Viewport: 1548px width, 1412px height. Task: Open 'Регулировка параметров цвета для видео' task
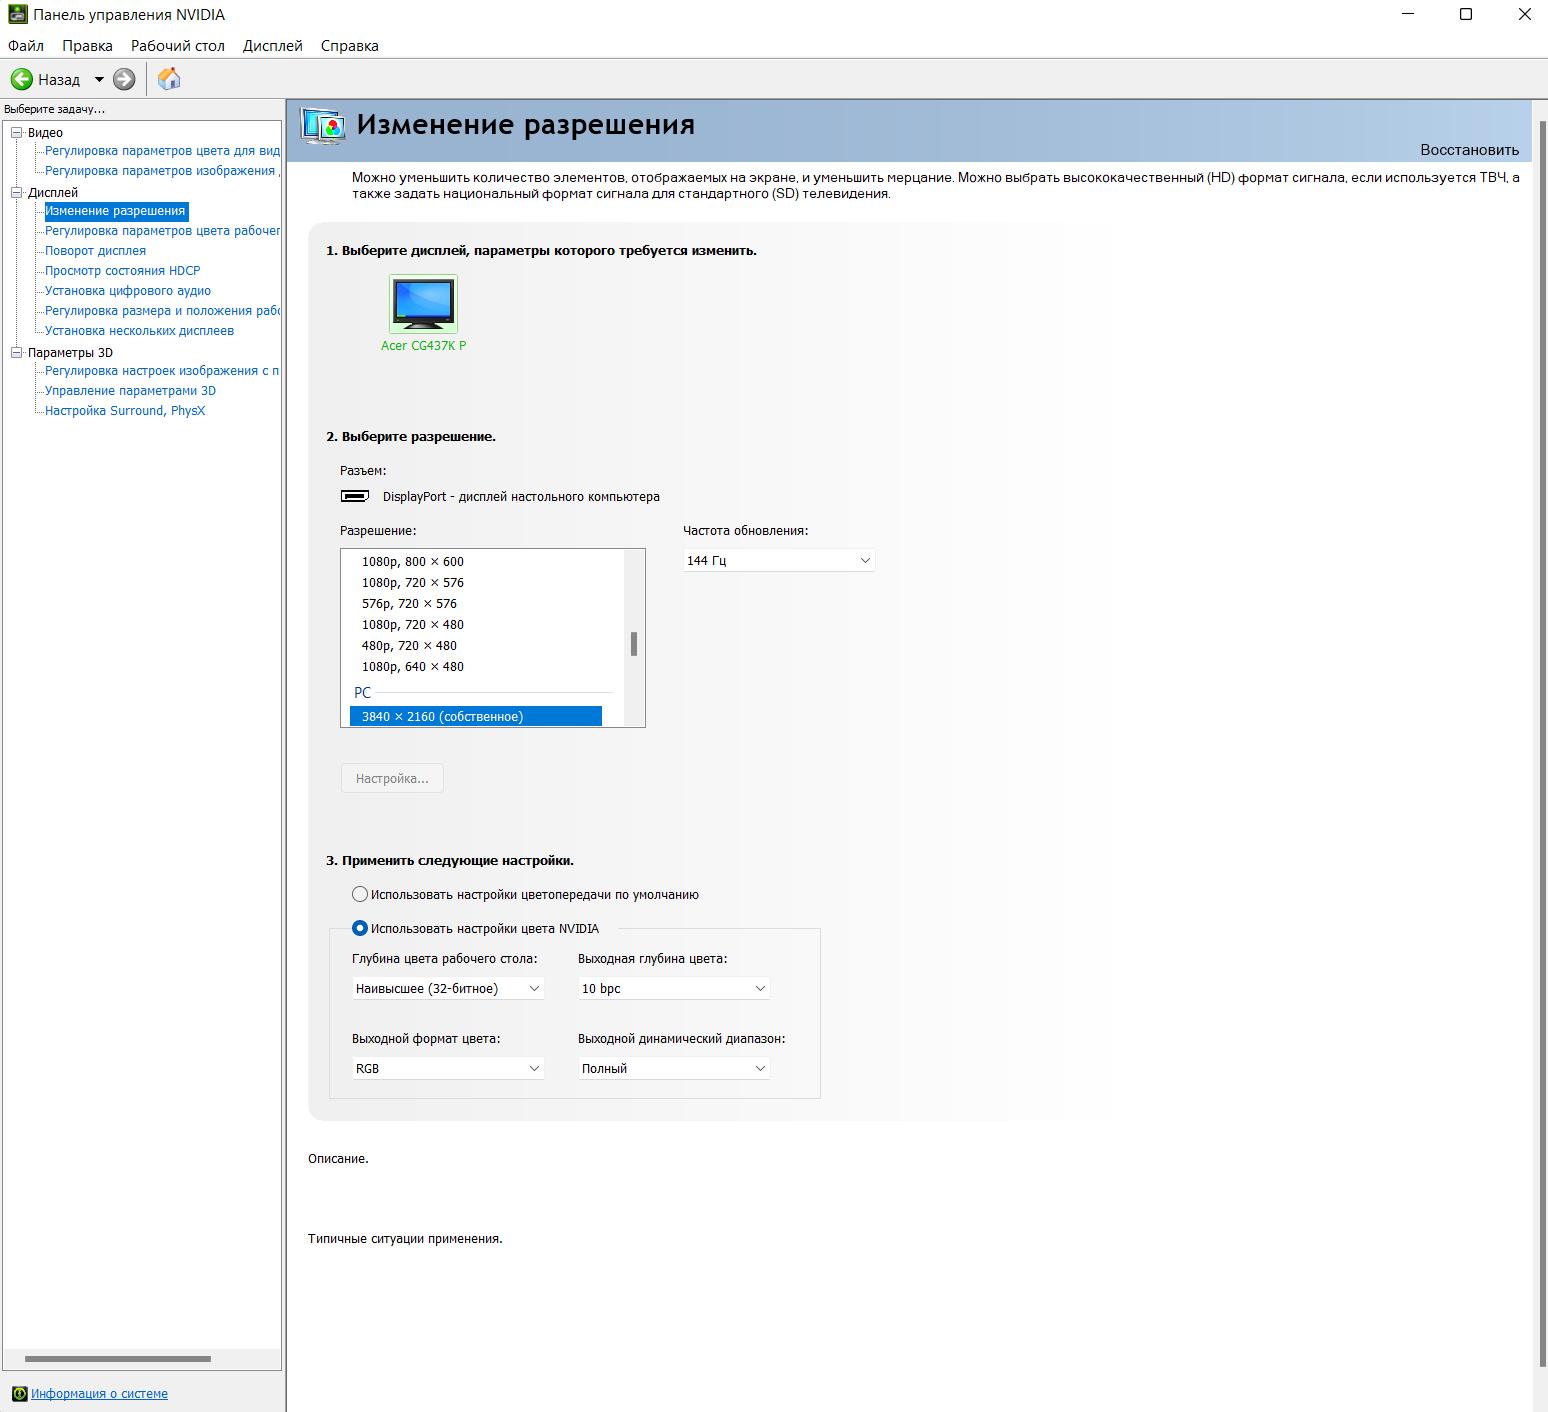click(x=162, y=150)
